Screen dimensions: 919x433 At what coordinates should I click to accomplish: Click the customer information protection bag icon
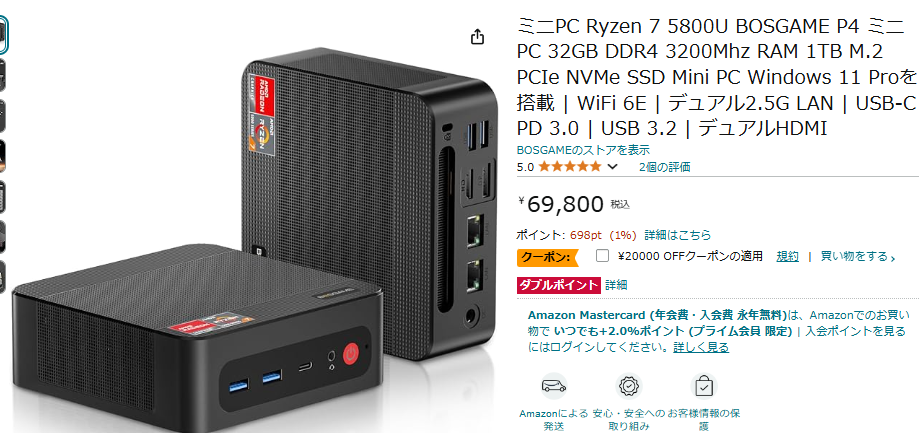point(703,386)
